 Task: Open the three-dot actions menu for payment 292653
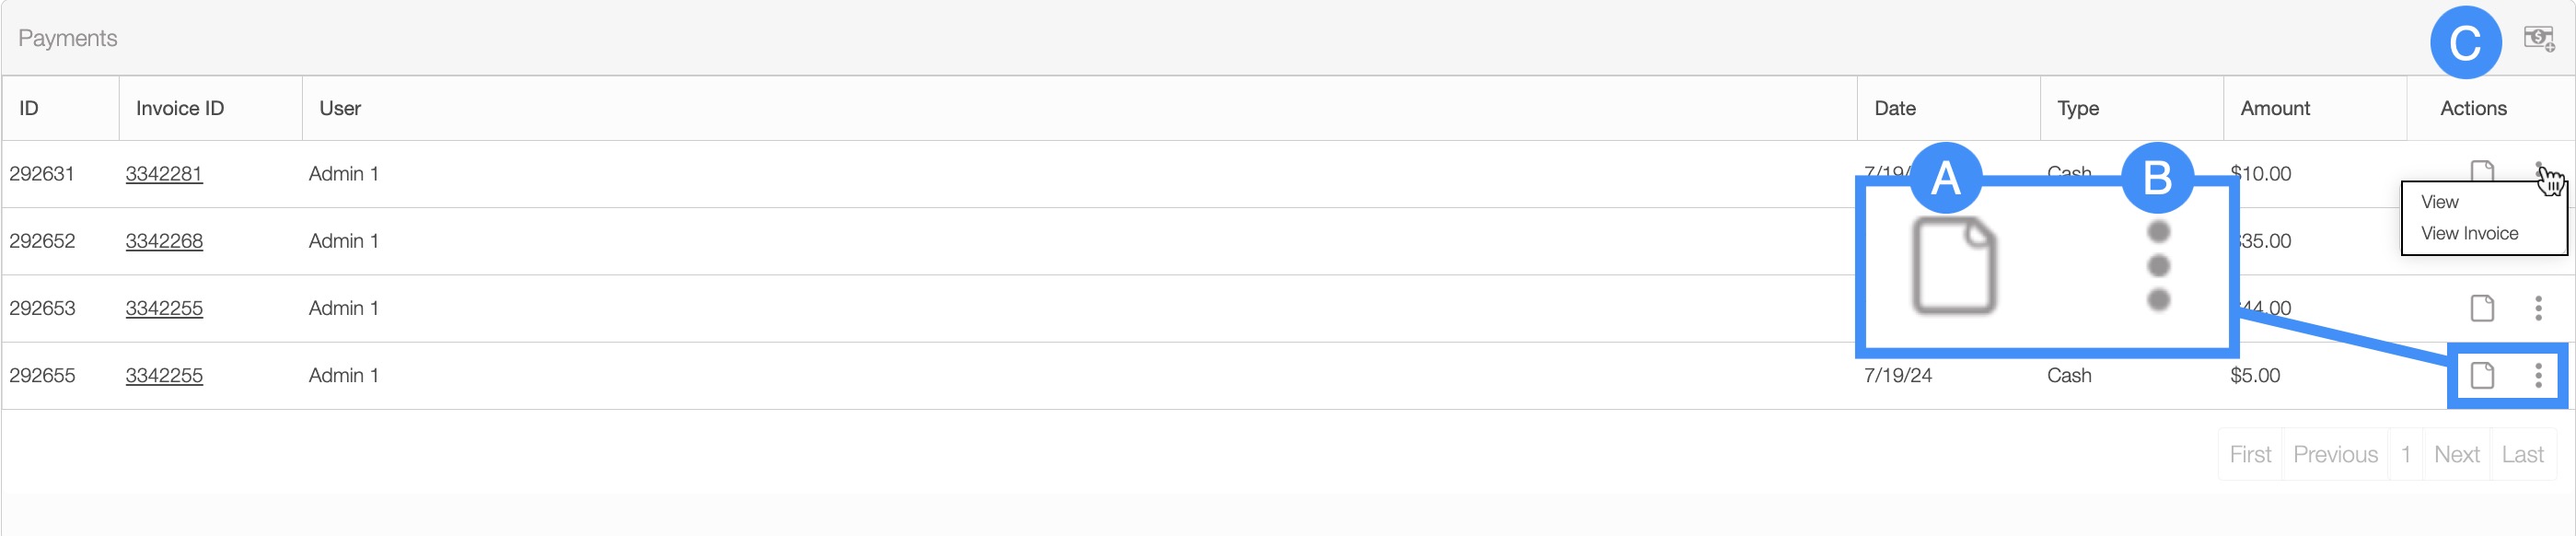pyautogui.click(x=2538, y=308)
